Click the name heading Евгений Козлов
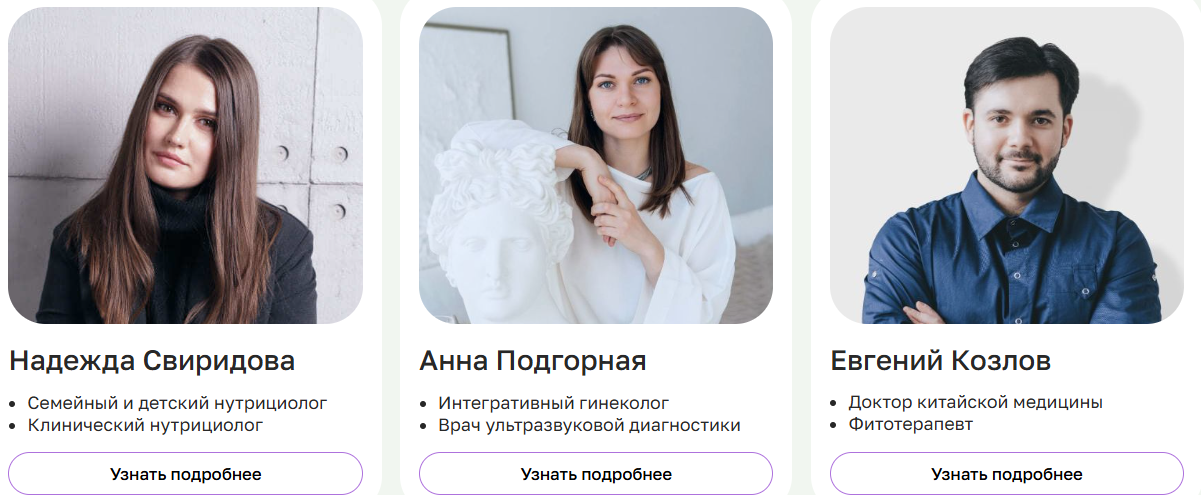The image size is (1201, 495). point(940,361)
